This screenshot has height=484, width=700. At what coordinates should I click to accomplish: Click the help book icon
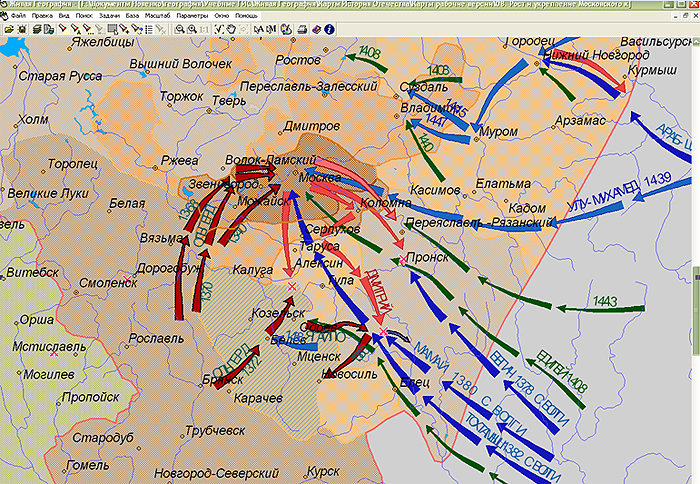[x=316, y=30]
